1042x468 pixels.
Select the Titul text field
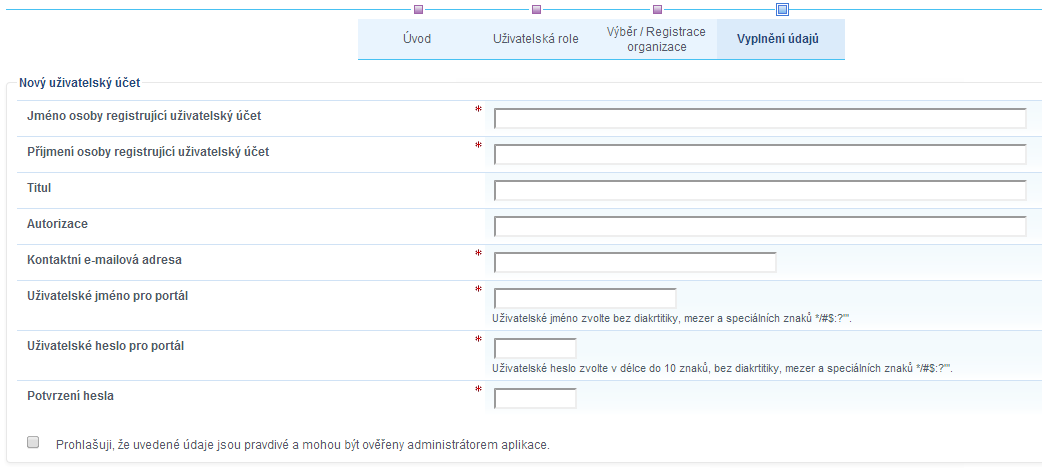(x=760, y=191)
